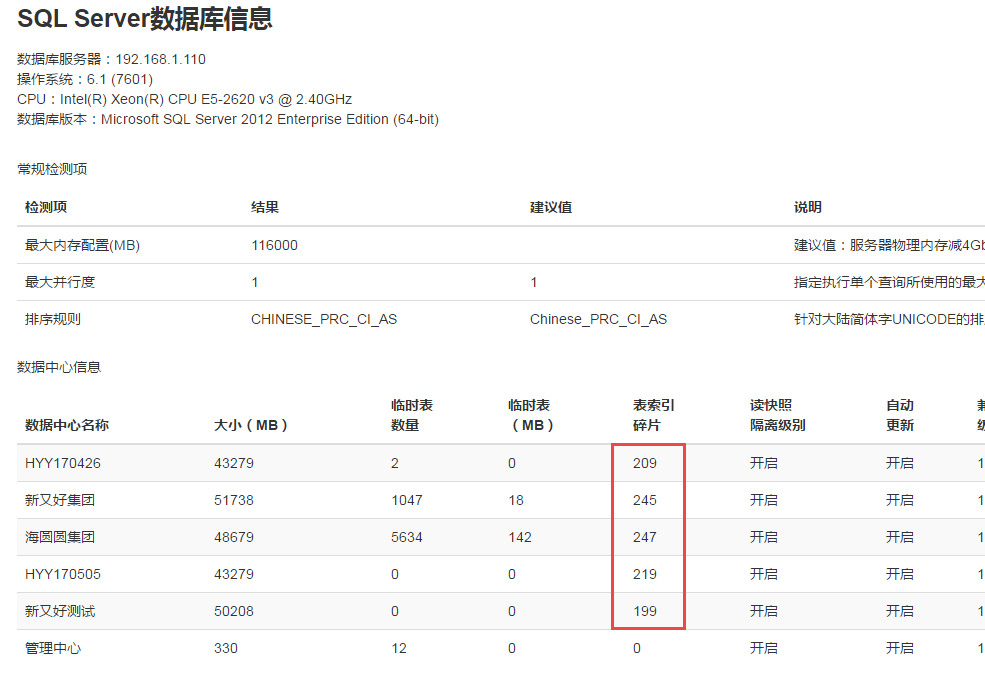Click the 建议值 column header

[x=551, y=207]
